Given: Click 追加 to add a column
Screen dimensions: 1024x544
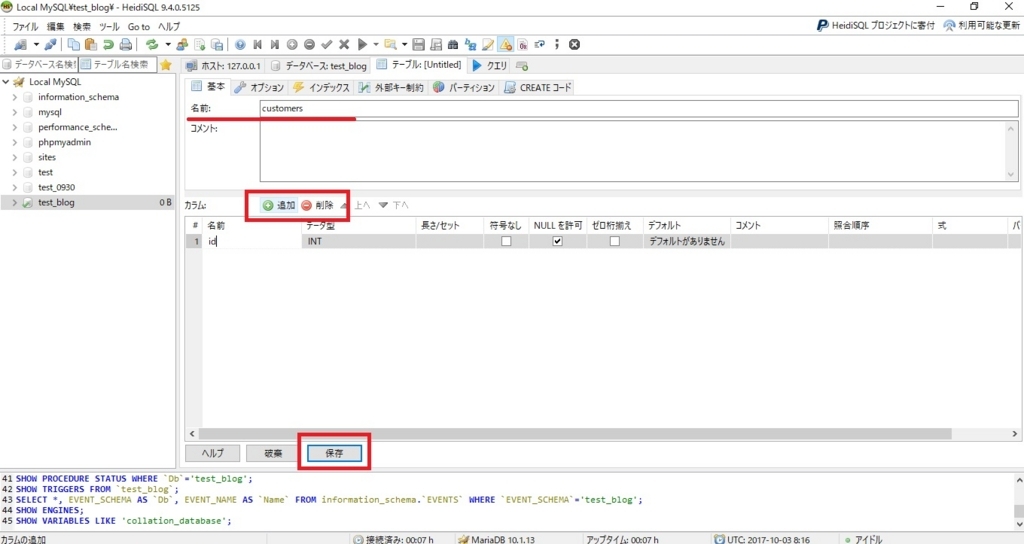Looking at the screenshot, I should pos(279,205).
